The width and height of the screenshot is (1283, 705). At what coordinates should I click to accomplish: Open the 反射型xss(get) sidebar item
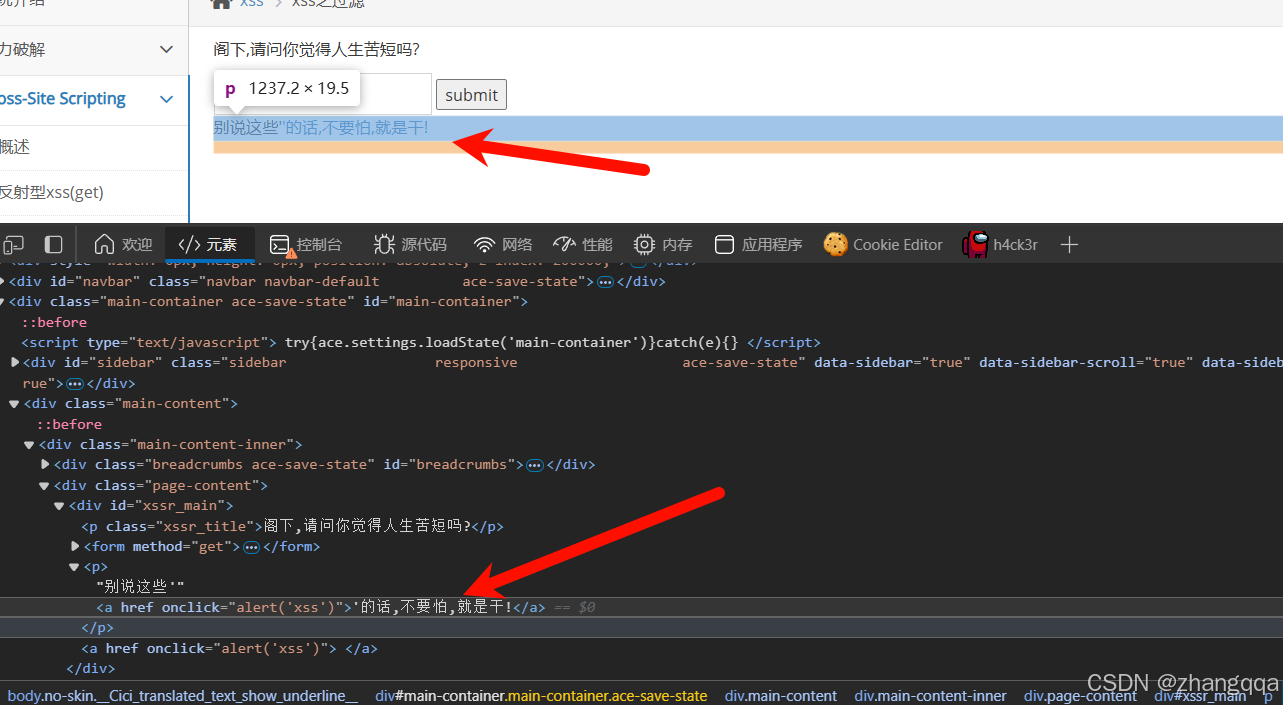[92, 192]
